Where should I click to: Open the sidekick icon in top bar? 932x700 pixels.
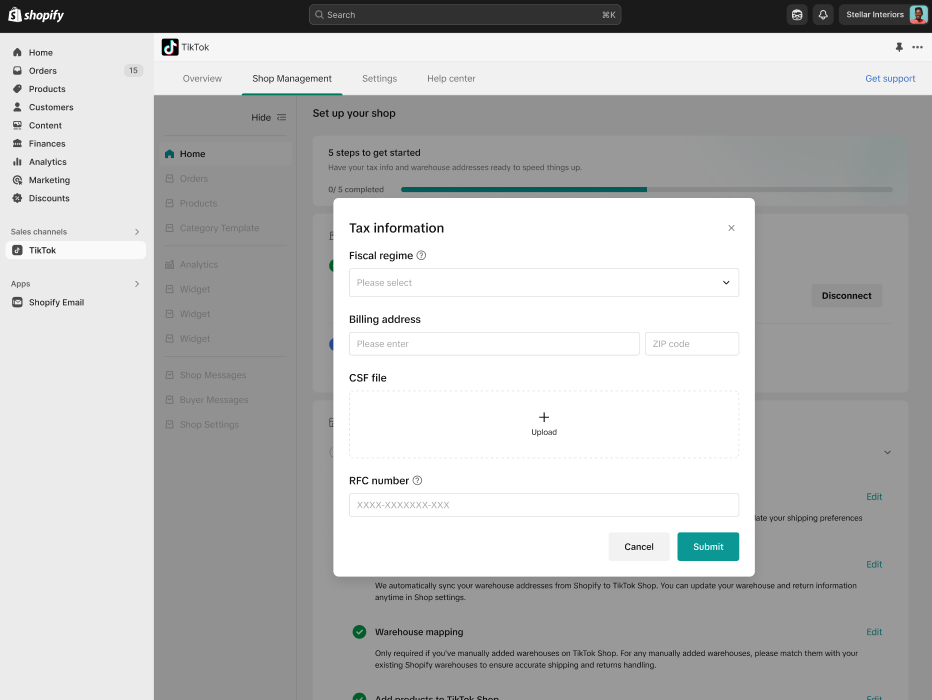pos(797,15)
